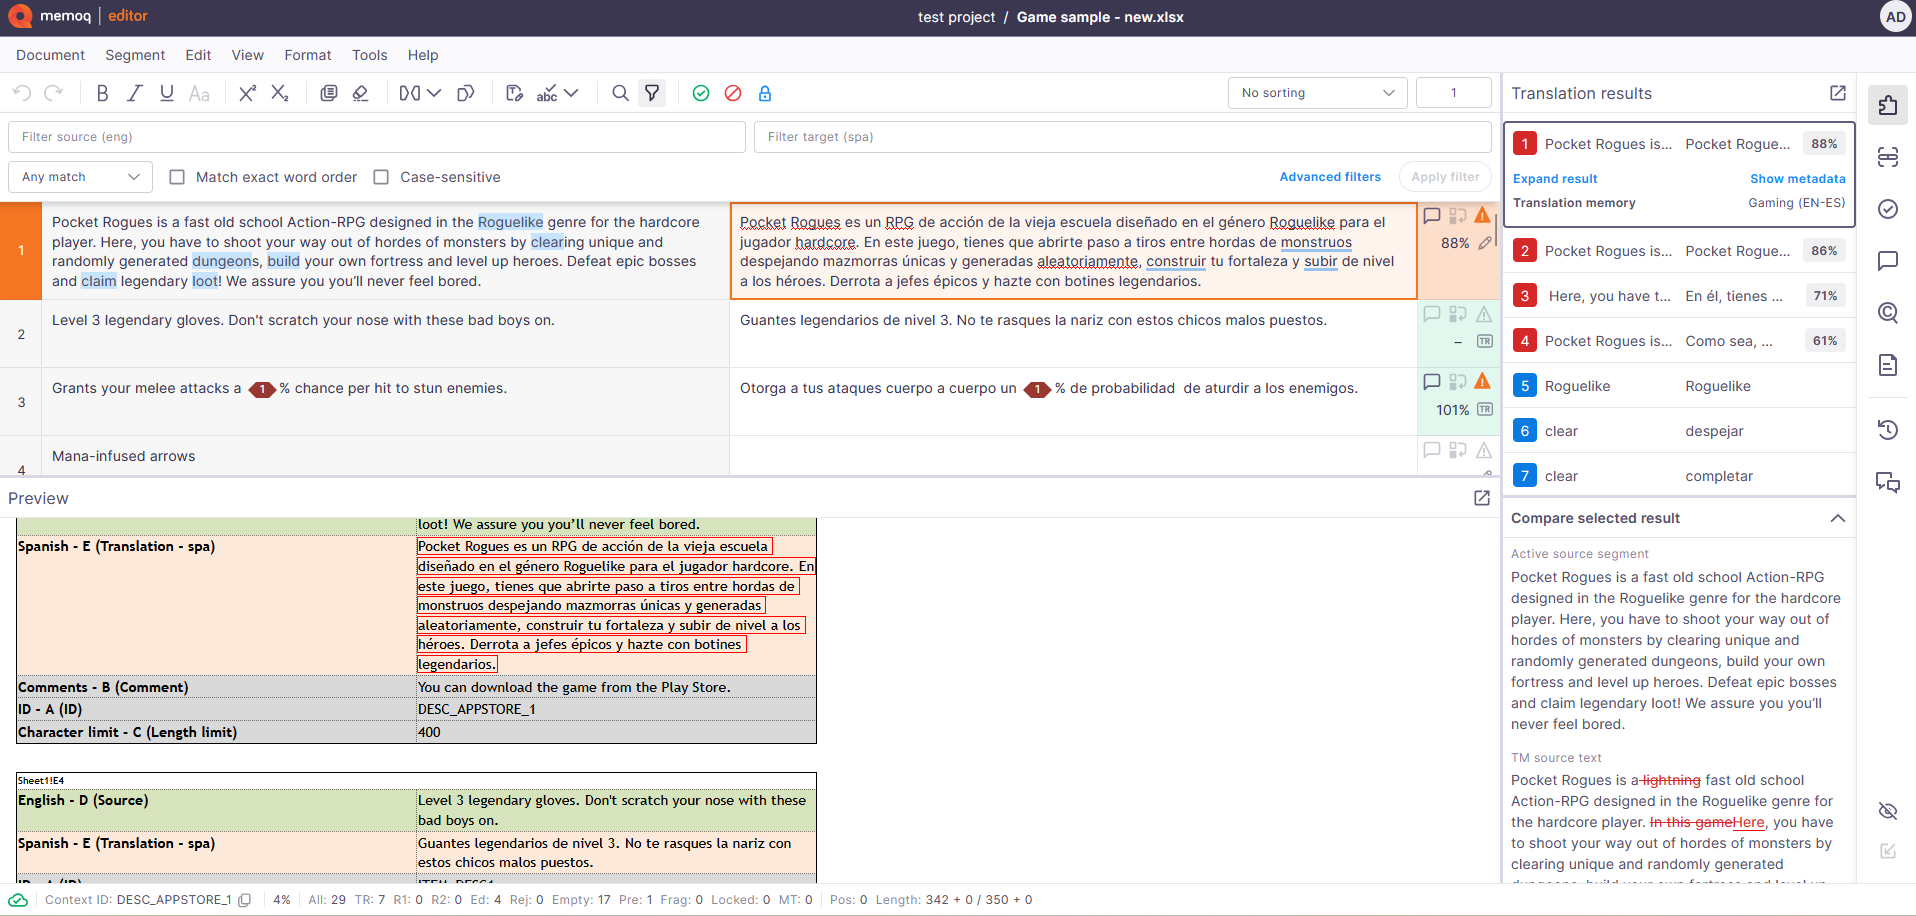This screenshot has height=916, width=1916.
Task: Enable Case-sensitive filtering
Action: coord(381,177)
